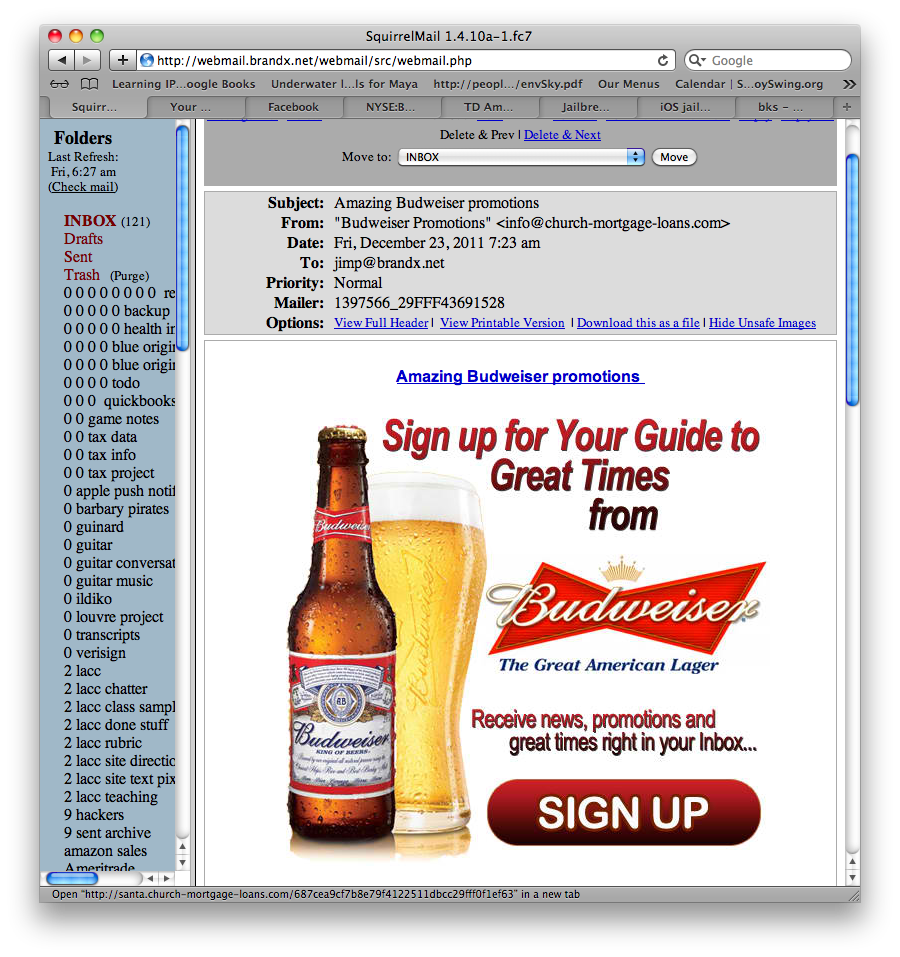Image resolution: width=900 pixels, height=957 pixels.
Task: Click the message pane vertical scrollbar thumb
Action: click(x=852, y=280)
